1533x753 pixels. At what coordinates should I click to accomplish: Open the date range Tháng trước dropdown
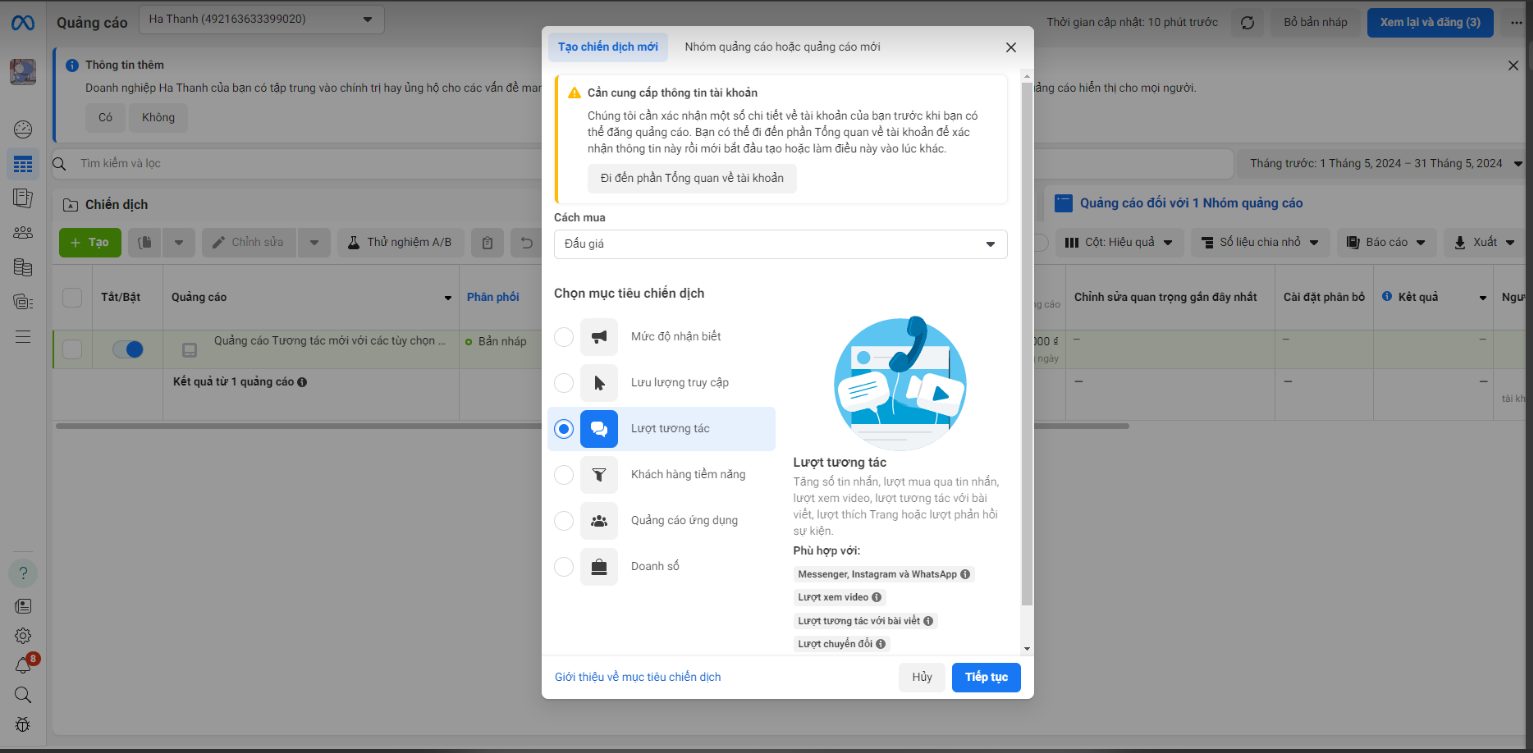pos(1385,163)
